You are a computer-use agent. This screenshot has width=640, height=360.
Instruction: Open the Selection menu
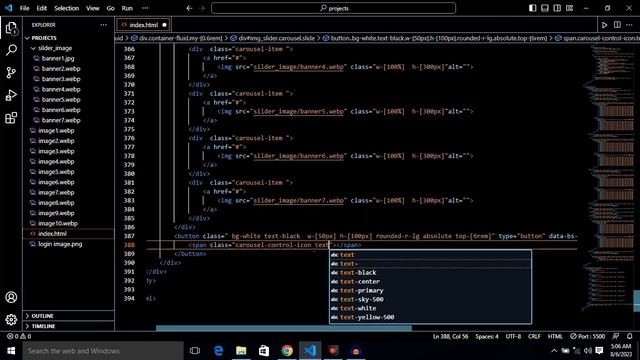coord(67,8)
